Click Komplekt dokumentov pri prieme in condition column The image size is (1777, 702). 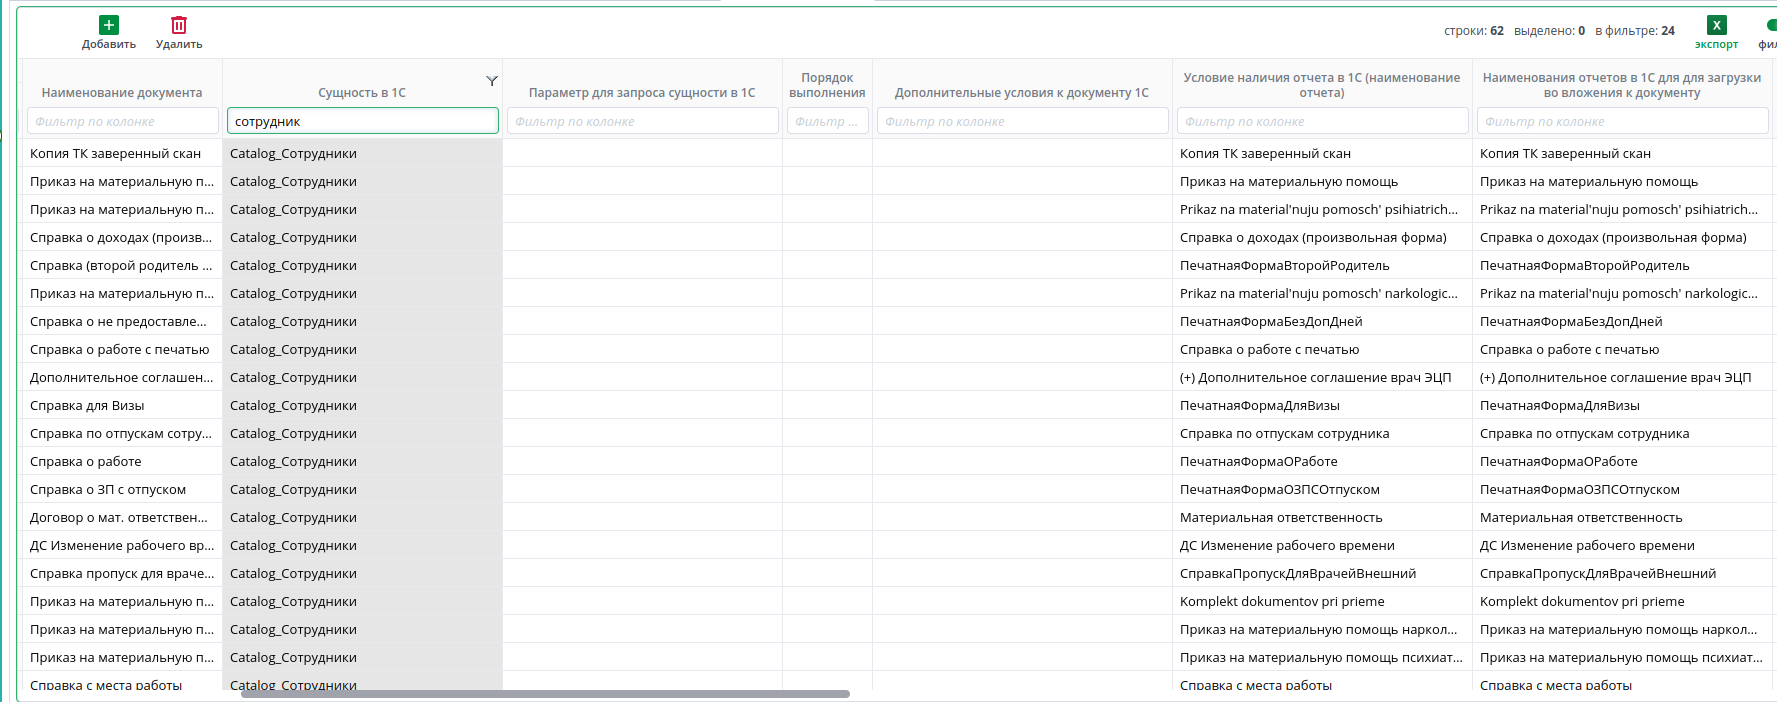pos(1282,601)
